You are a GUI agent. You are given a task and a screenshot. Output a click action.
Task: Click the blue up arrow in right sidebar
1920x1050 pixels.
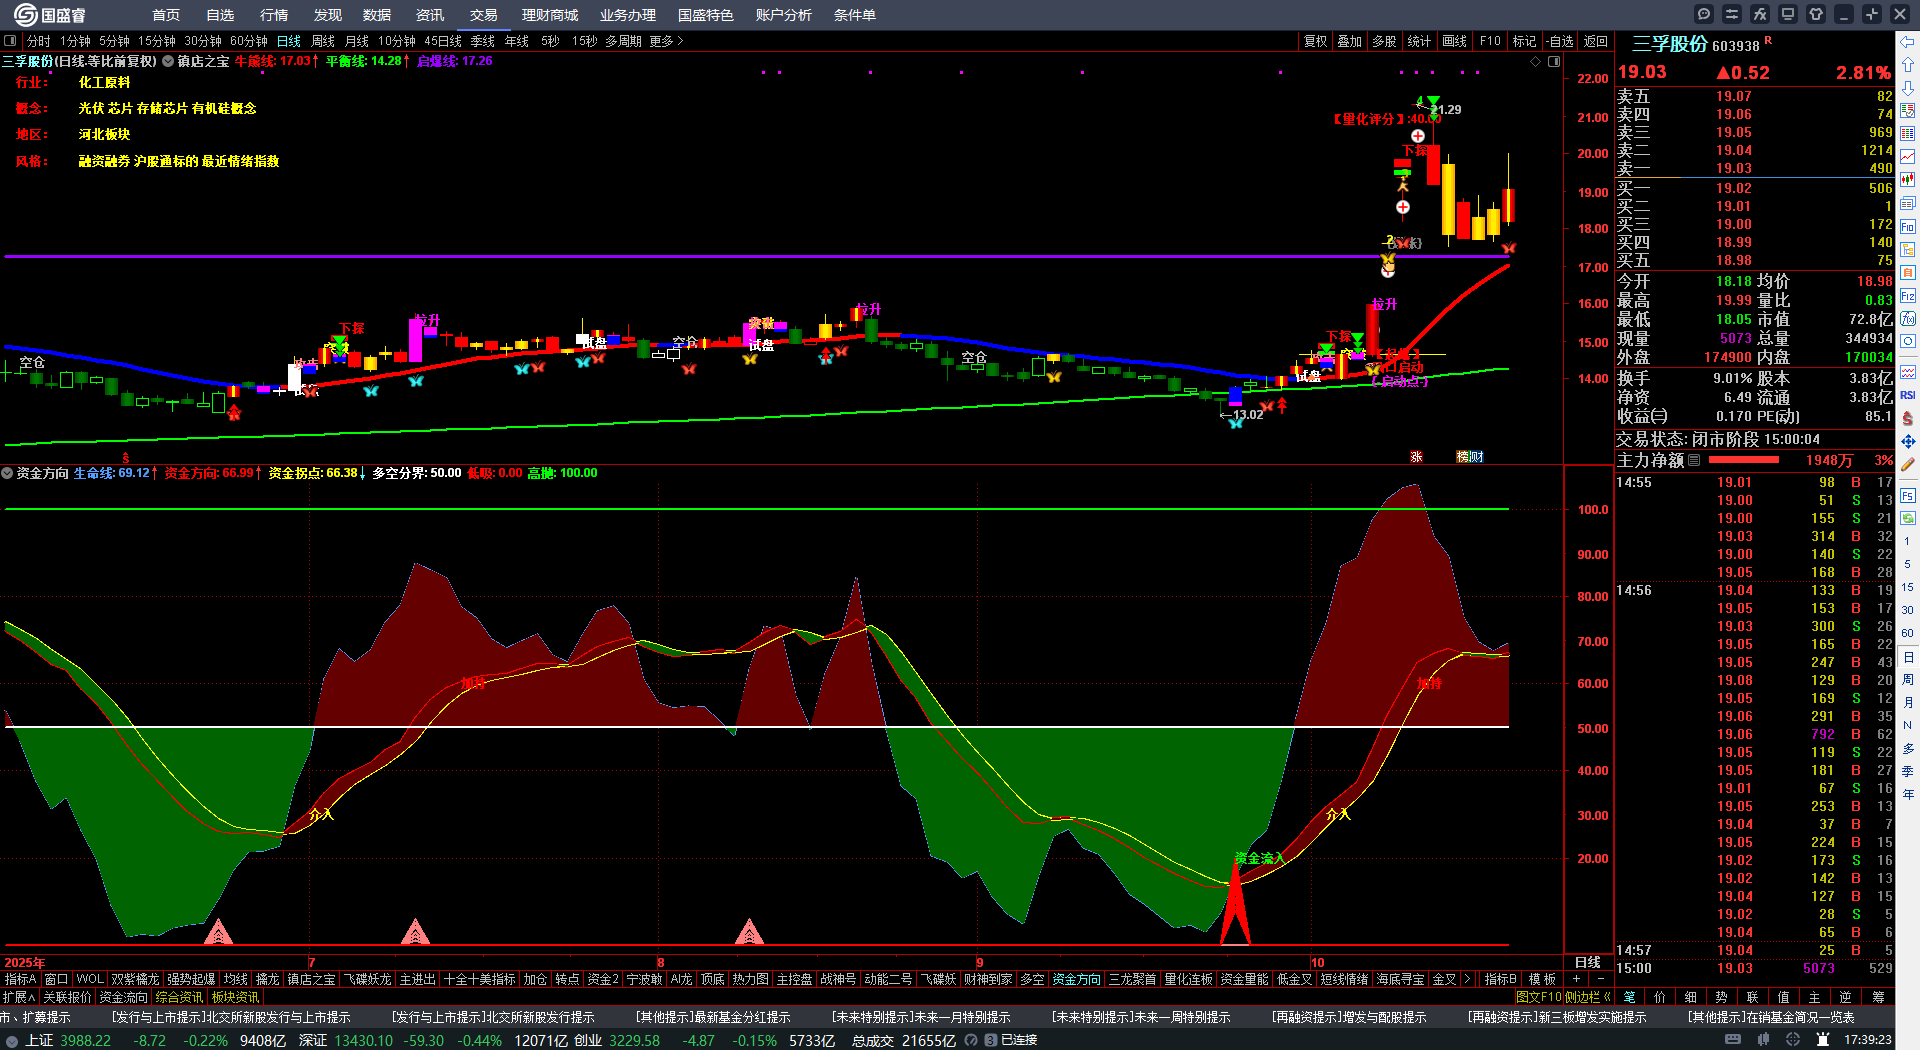[1908, 64]
